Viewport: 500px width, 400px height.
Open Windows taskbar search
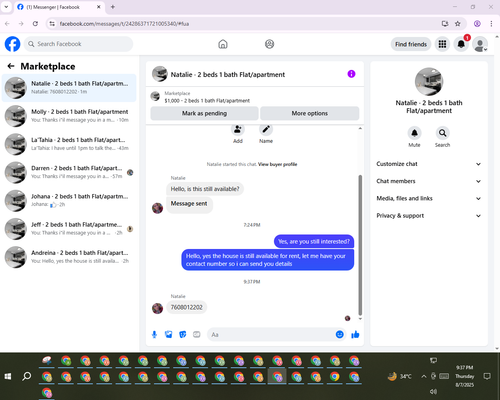pos(27,376)
